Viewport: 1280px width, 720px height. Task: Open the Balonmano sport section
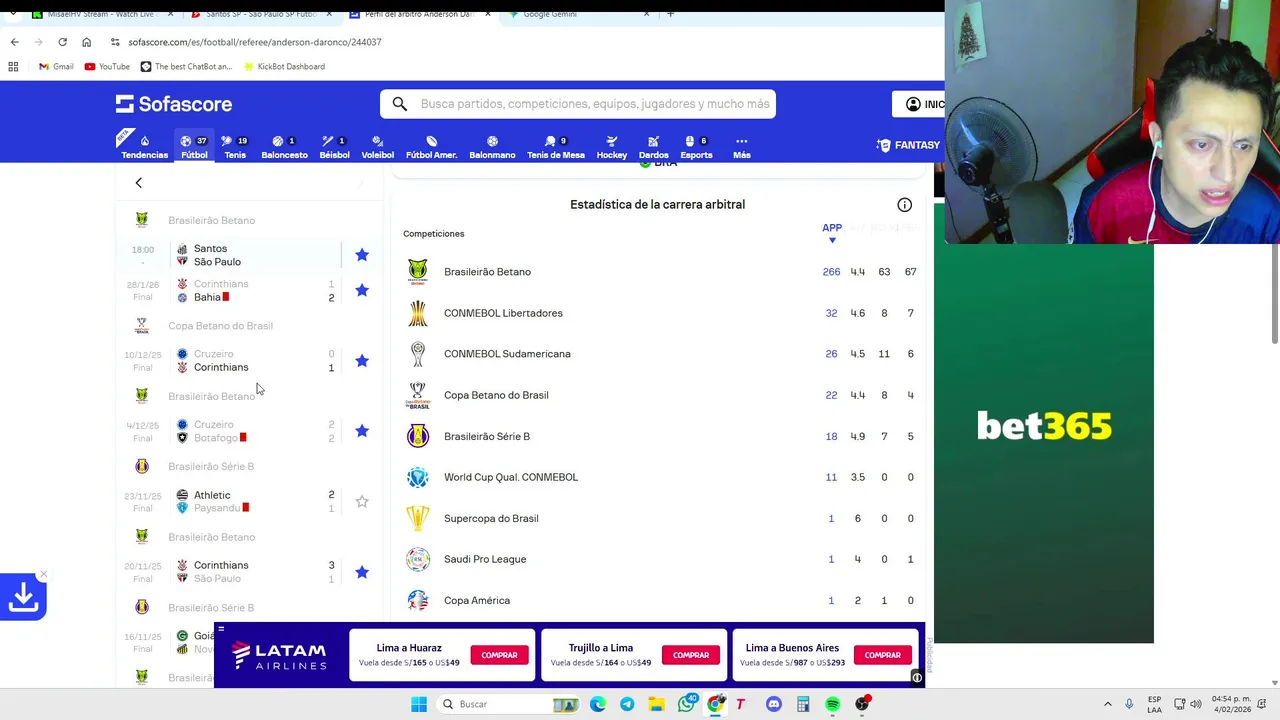pos(492,146)
